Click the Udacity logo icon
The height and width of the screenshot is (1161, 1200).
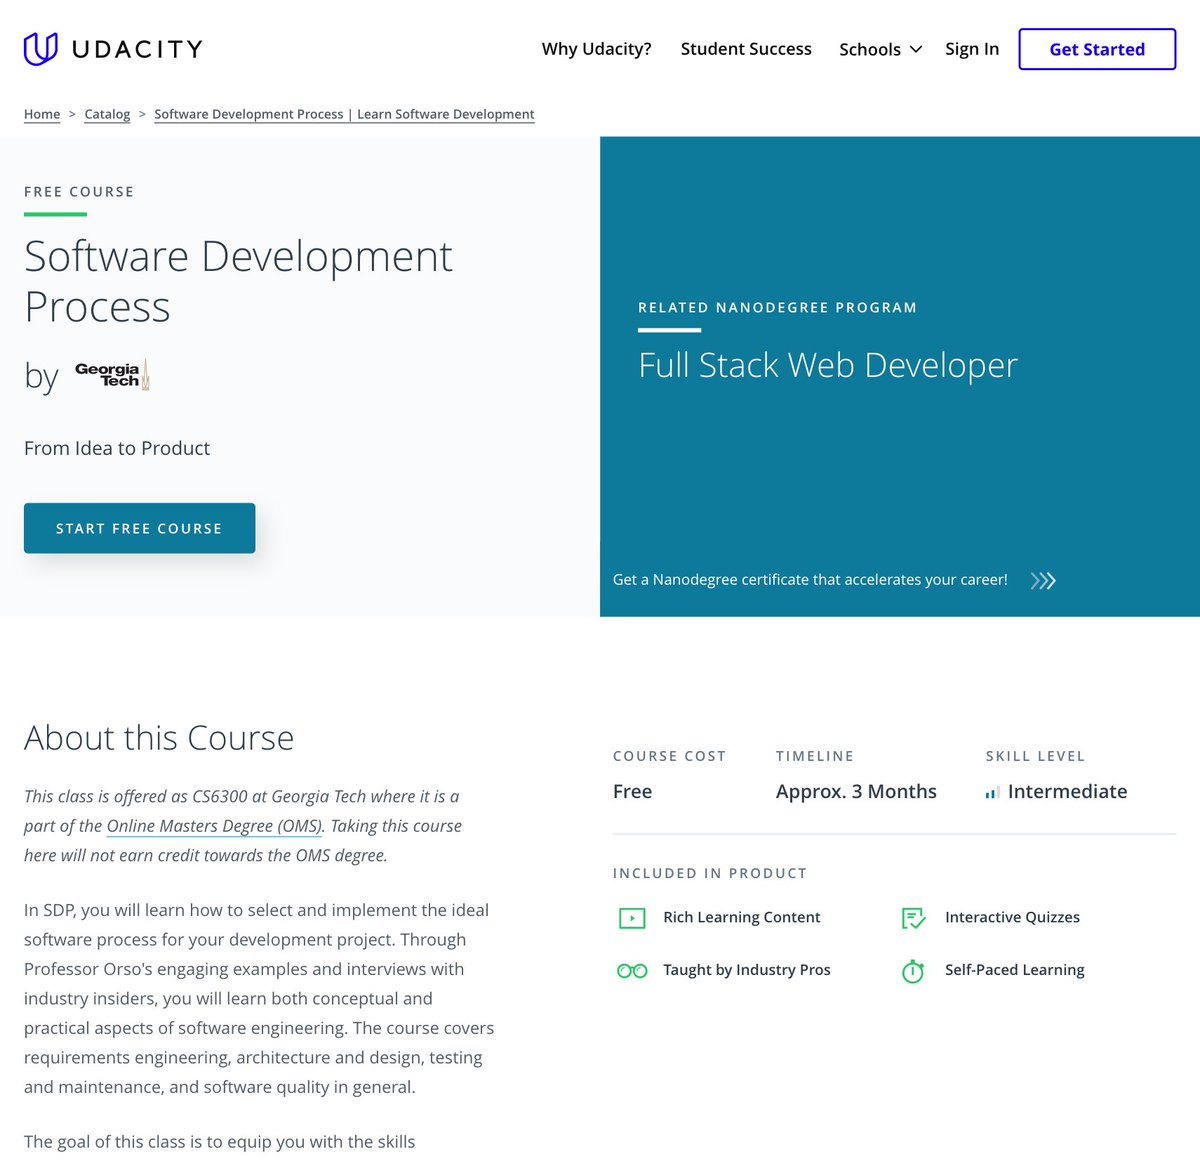point(41,48)
